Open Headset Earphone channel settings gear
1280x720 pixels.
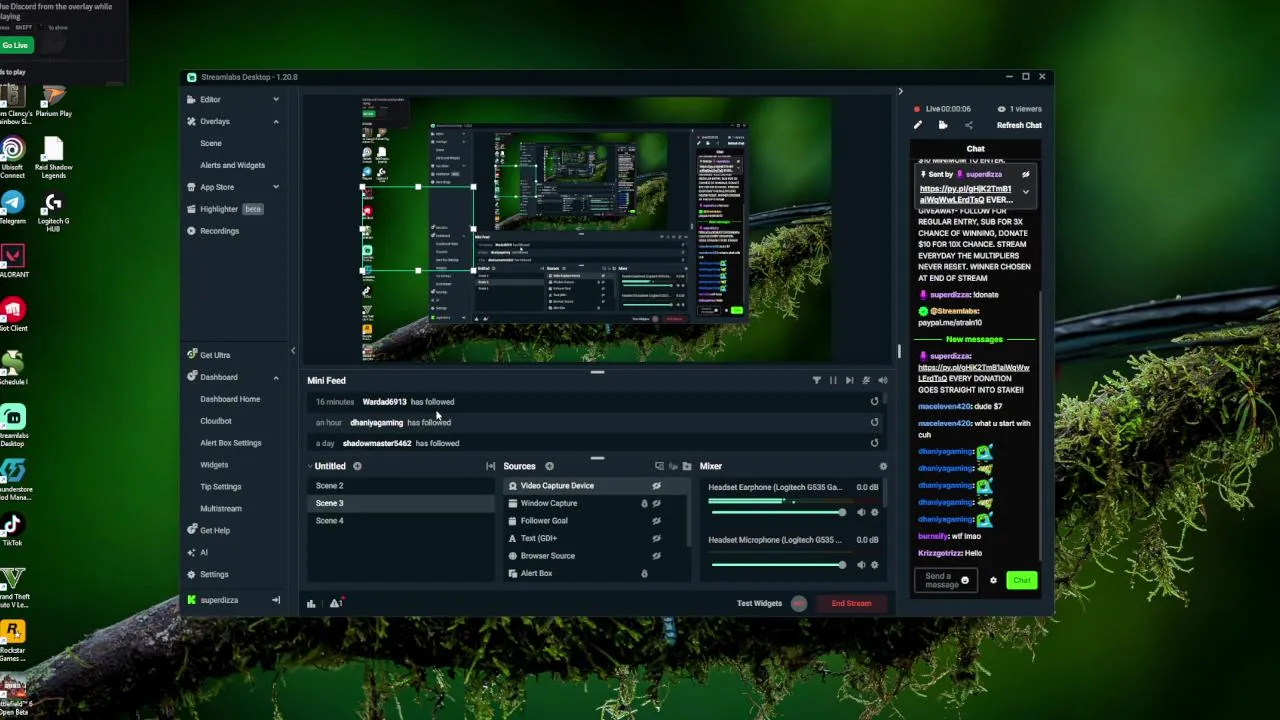[874, 512]
